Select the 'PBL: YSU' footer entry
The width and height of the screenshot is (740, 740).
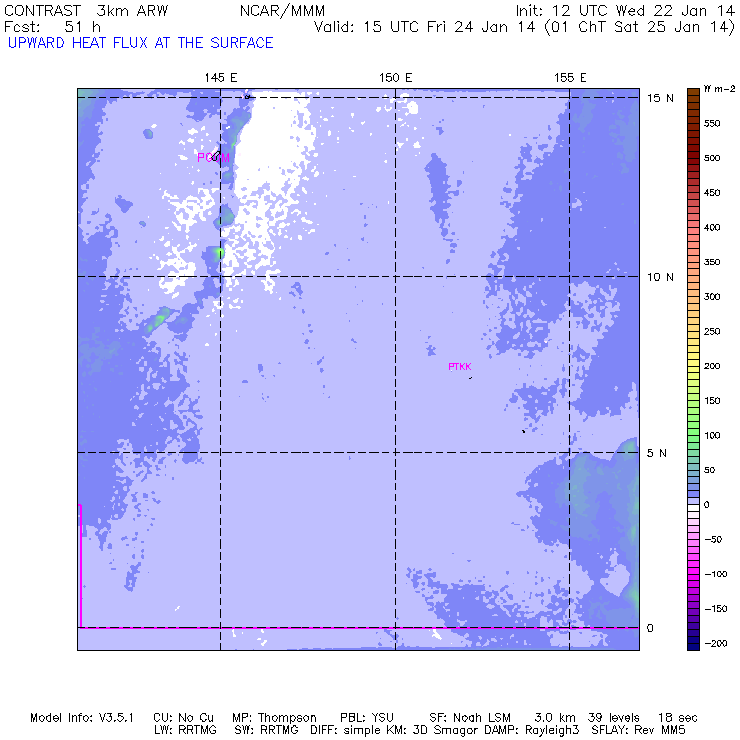367,718
